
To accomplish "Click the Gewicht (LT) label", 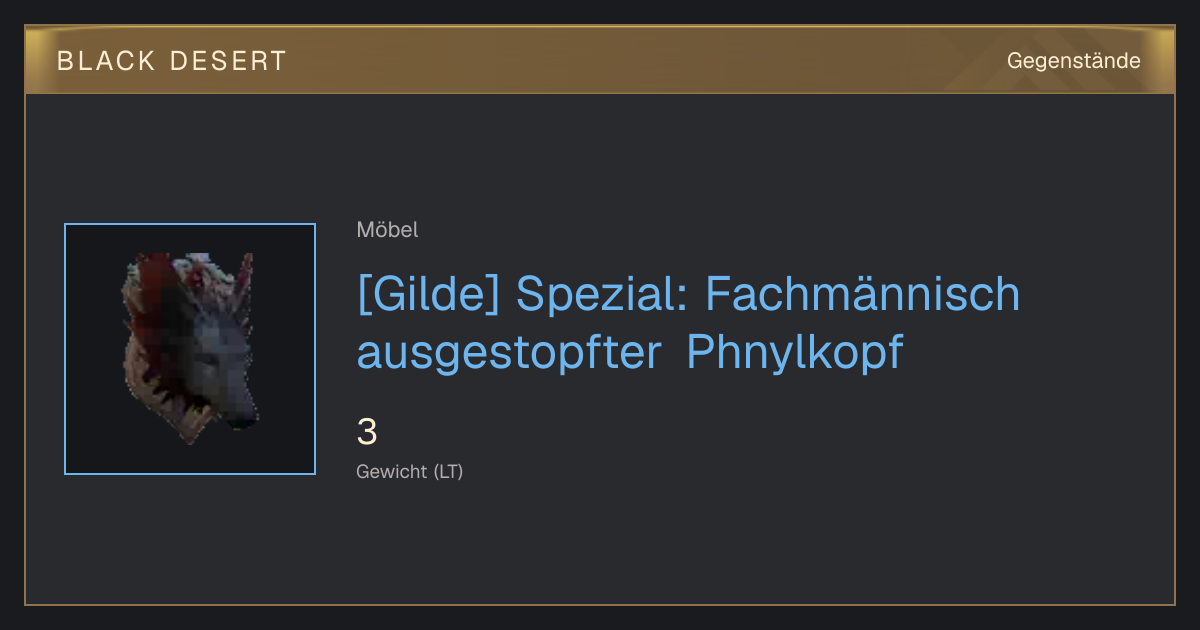I will [410, 472].
